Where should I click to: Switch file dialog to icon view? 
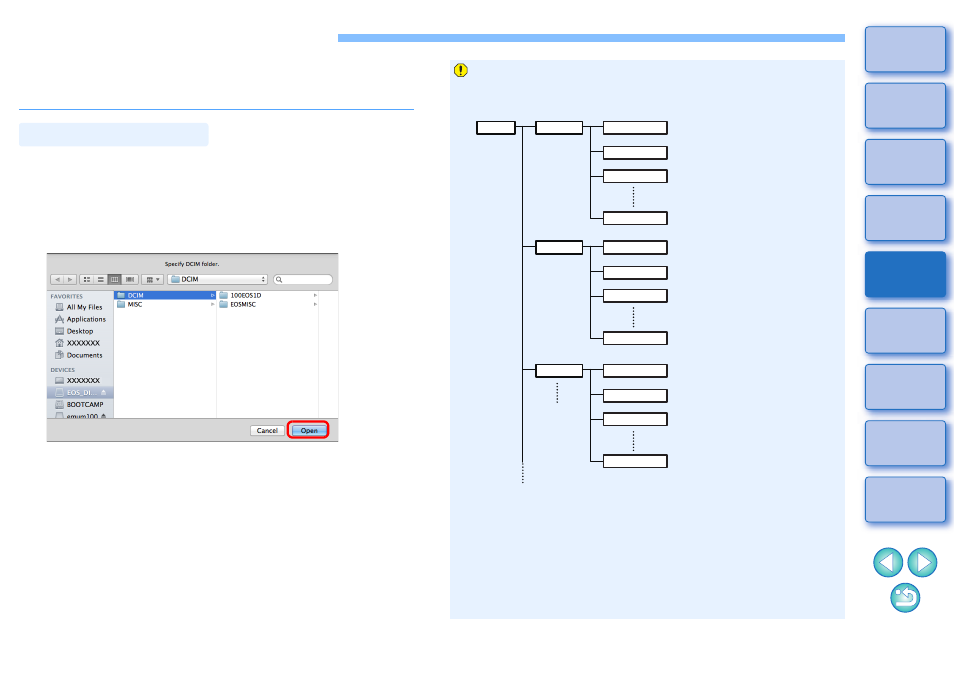coord(87,279)
